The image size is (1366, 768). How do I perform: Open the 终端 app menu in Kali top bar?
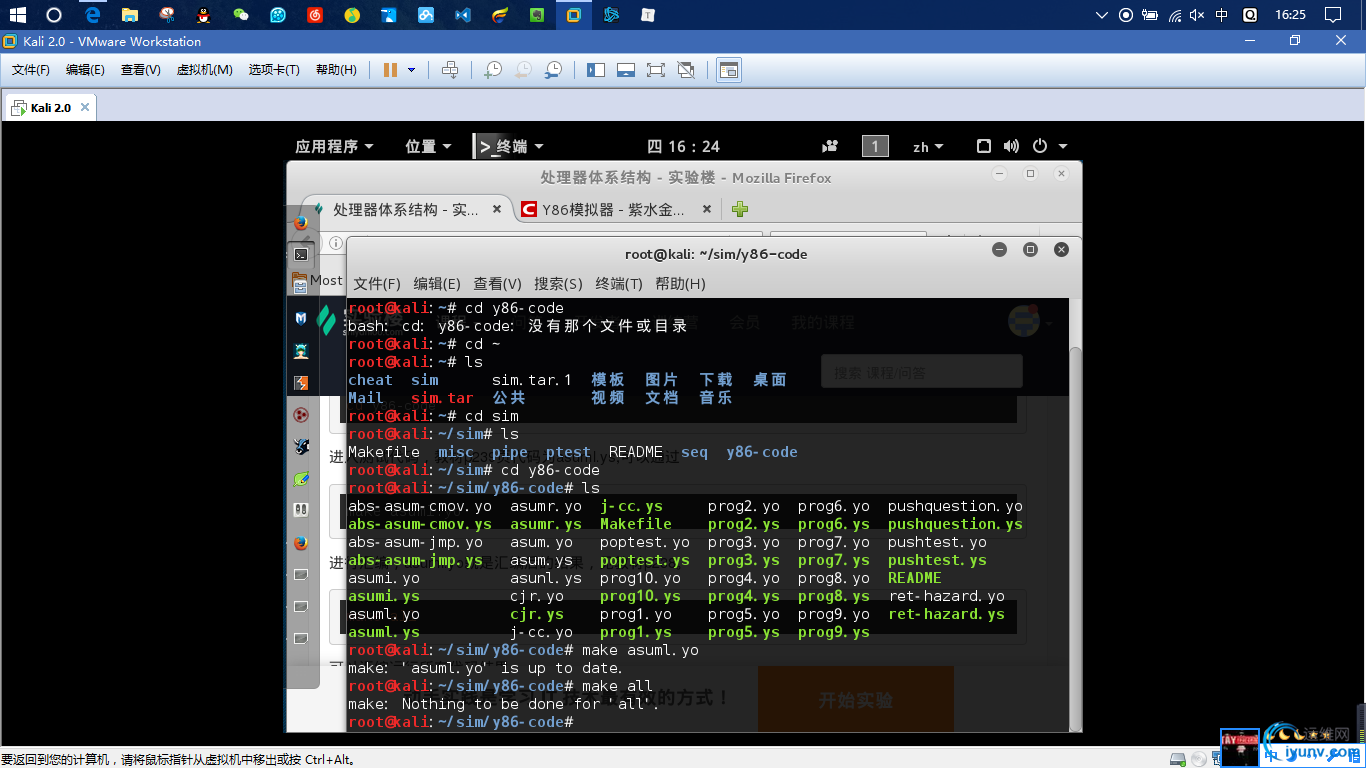tap(510, 146)
